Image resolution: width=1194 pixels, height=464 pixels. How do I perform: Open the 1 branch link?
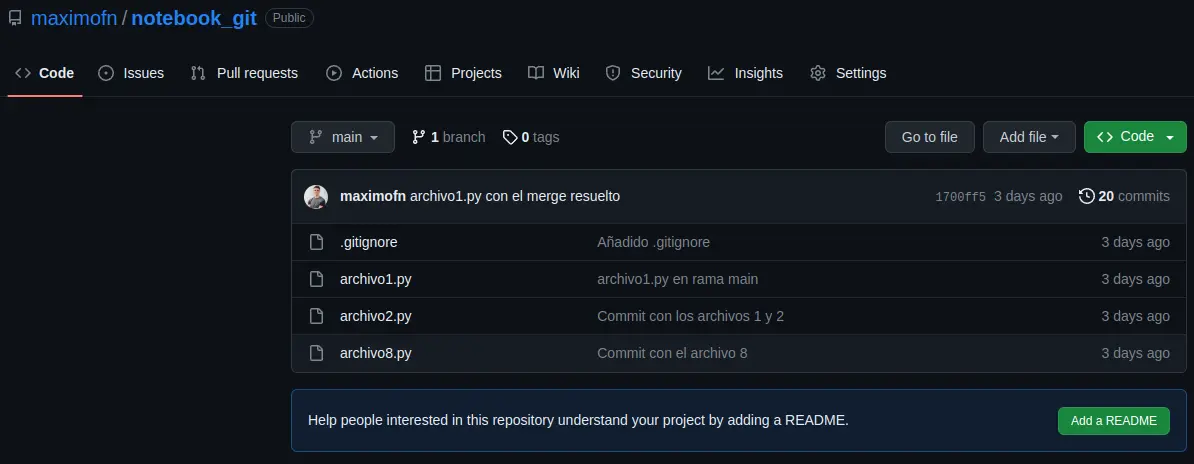tap(449, 137)
